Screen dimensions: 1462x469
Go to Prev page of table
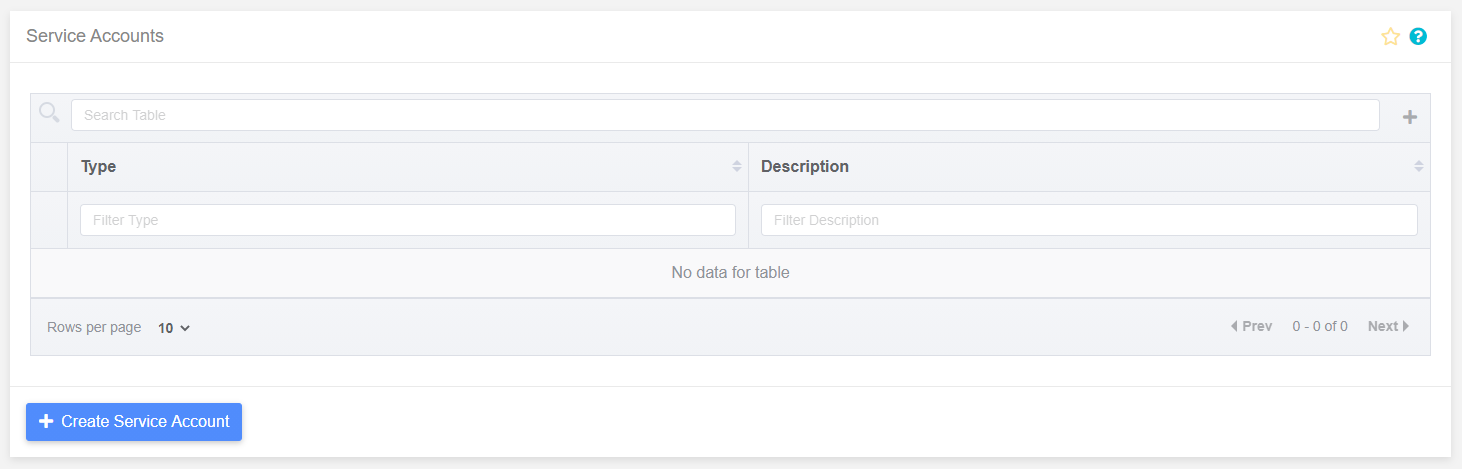[x=1251, y=326]
